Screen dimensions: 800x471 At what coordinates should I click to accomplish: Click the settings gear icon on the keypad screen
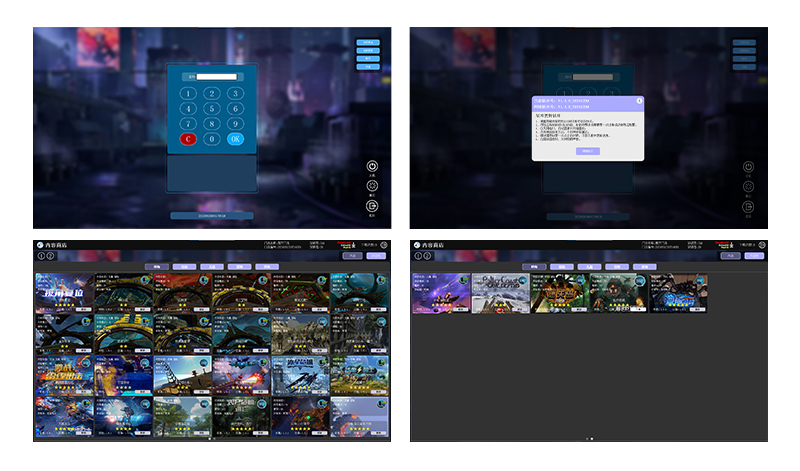tap(372, 187)
